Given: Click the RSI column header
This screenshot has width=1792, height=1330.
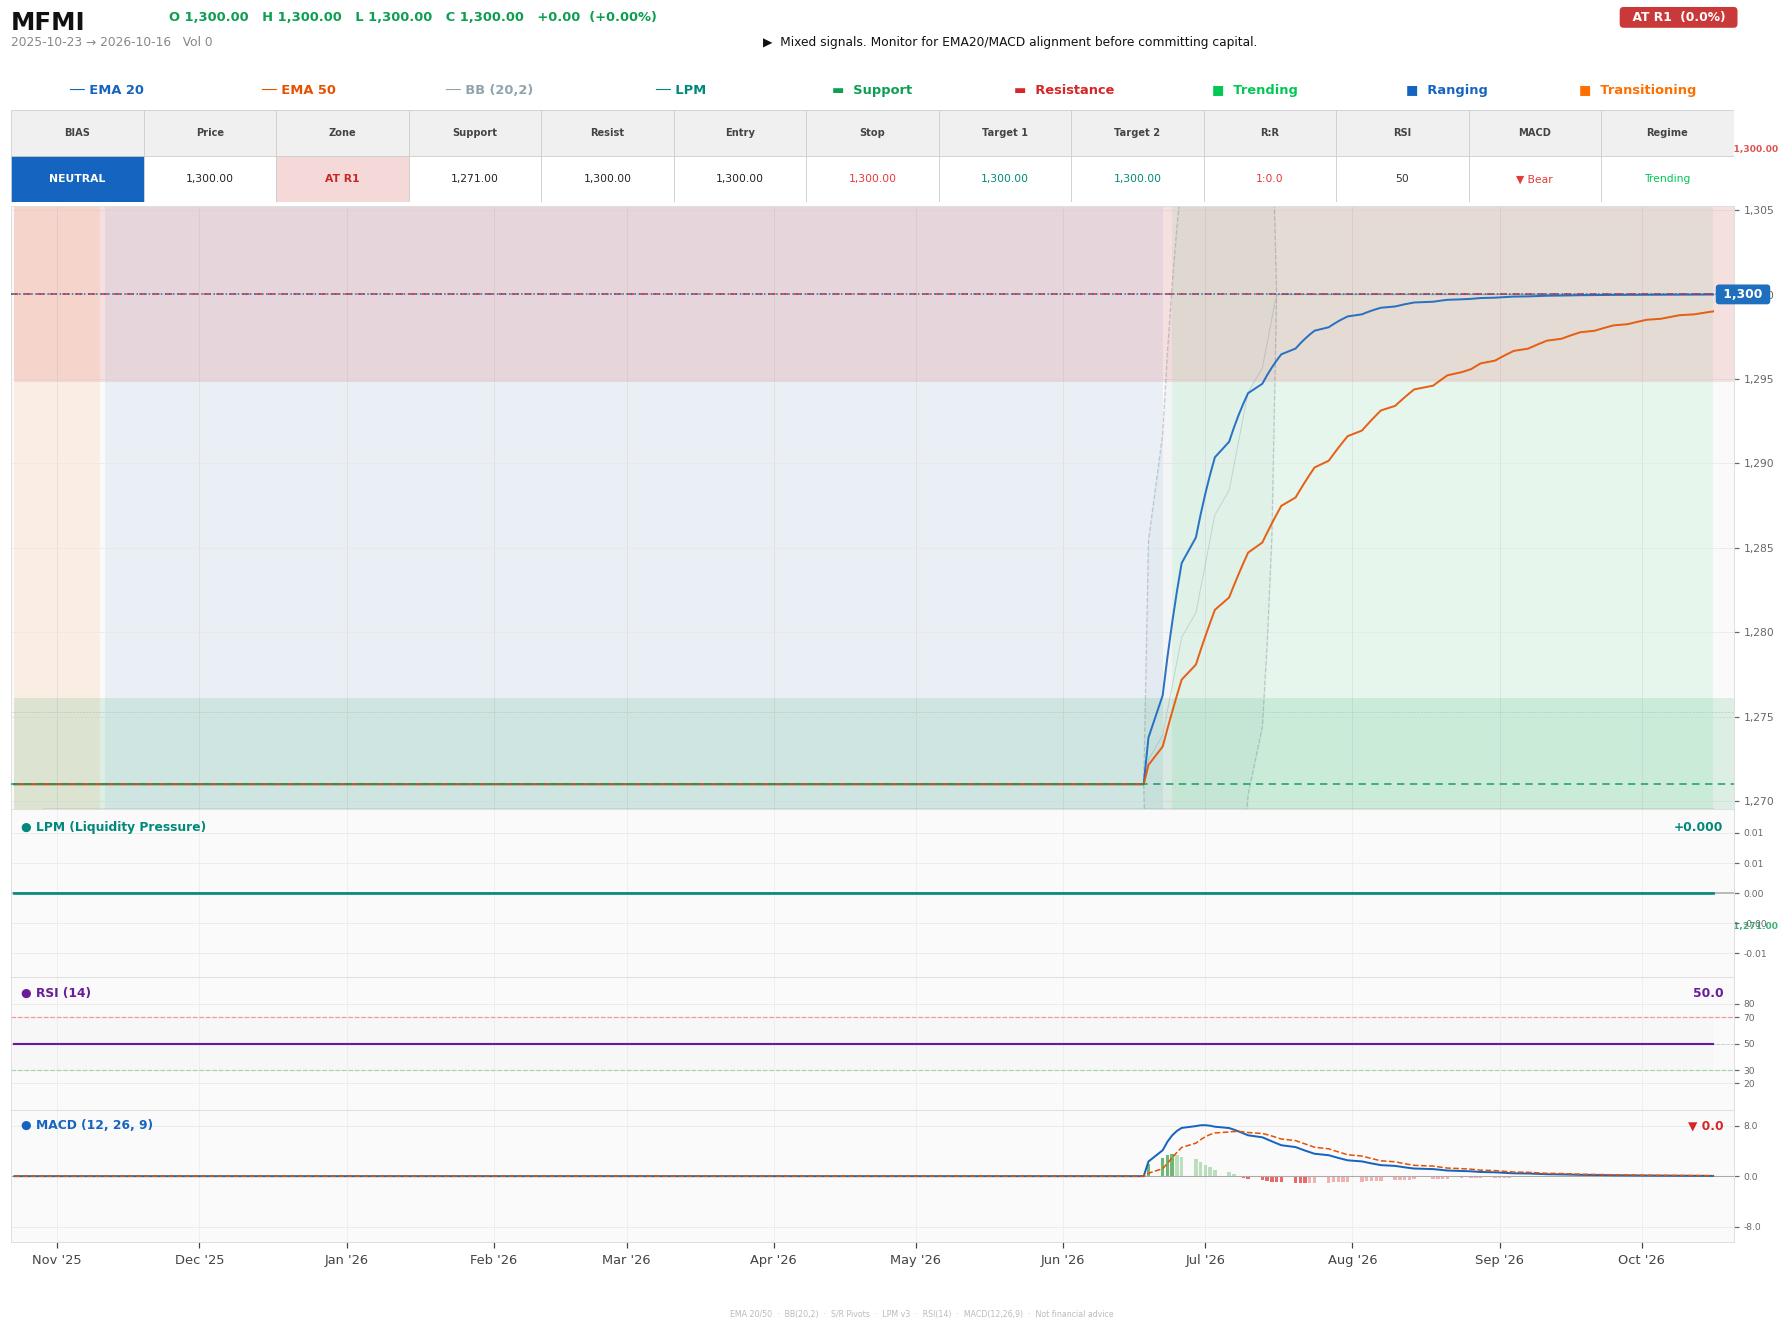Looking at the screenshot, I should [1402, 133].
